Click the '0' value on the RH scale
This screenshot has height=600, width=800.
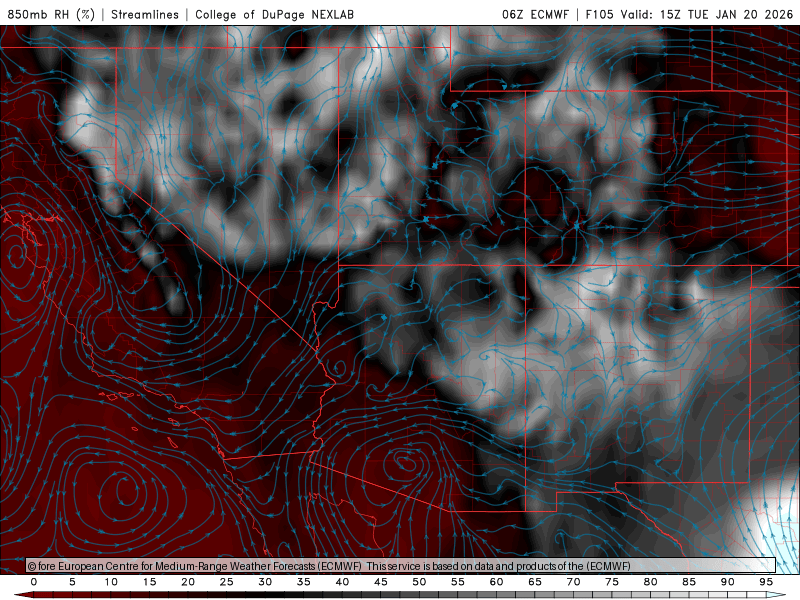[x=34, y=582]
